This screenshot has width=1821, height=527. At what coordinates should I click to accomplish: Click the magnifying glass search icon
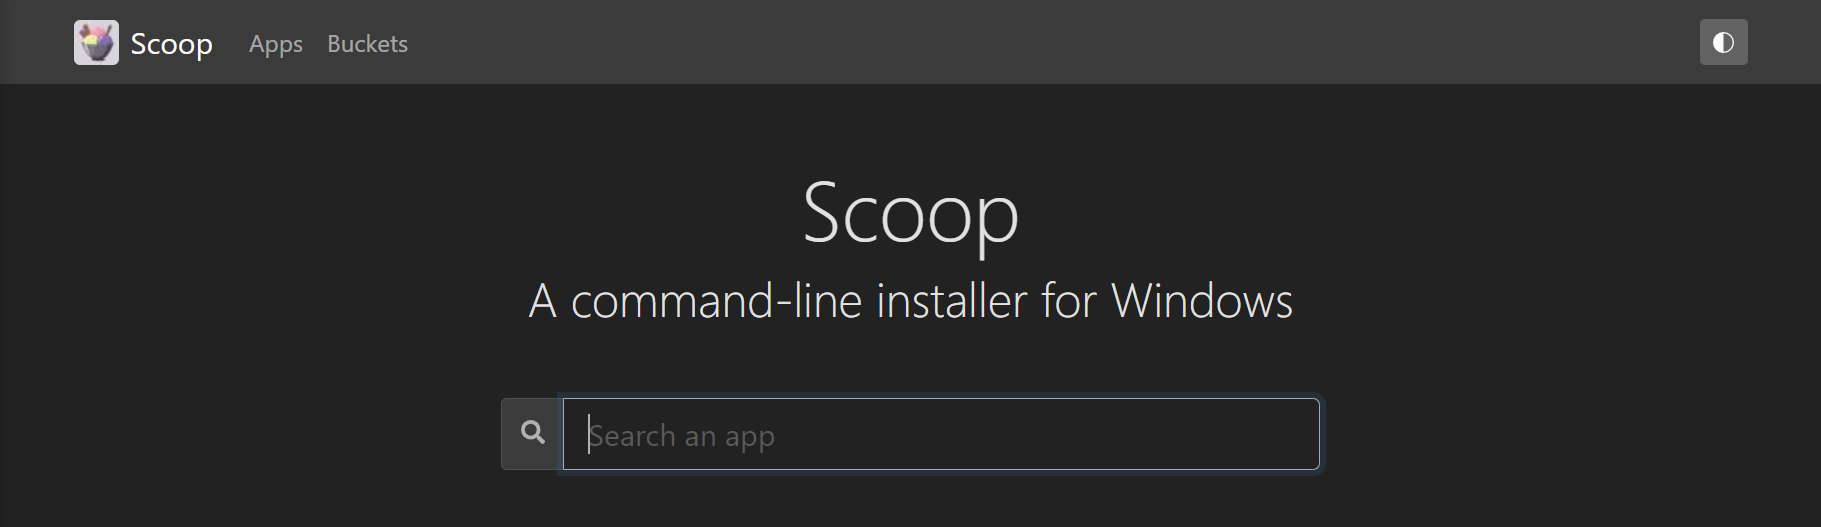(x=533, y=432)
